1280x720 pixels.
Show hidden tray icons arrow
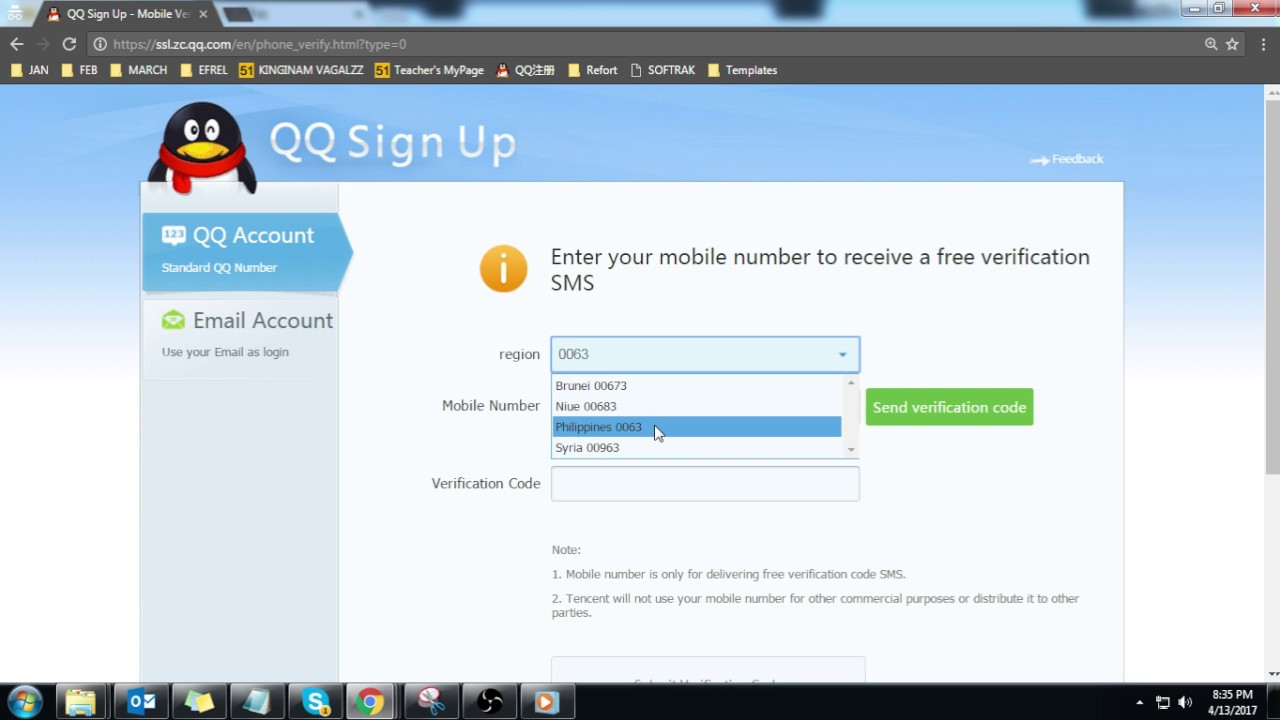[x=1140, y=702]
